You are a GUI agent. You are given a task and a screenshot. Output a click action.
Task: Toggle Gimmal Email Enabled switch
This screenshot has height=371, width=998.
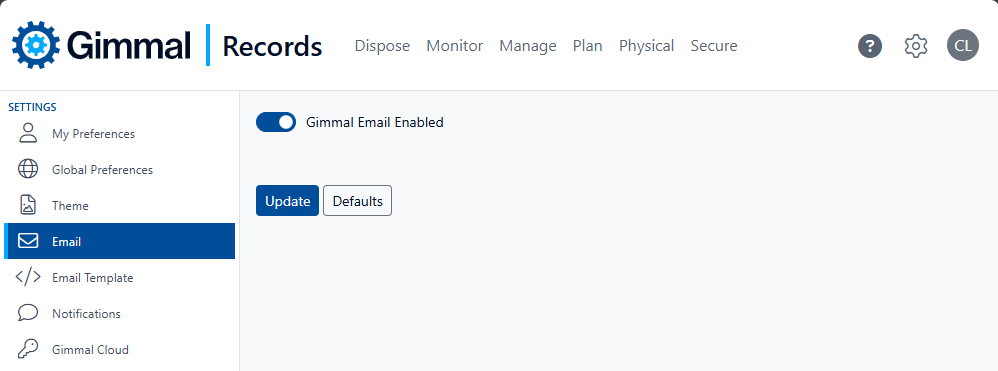pyautogui.click(x=276, y=122)
